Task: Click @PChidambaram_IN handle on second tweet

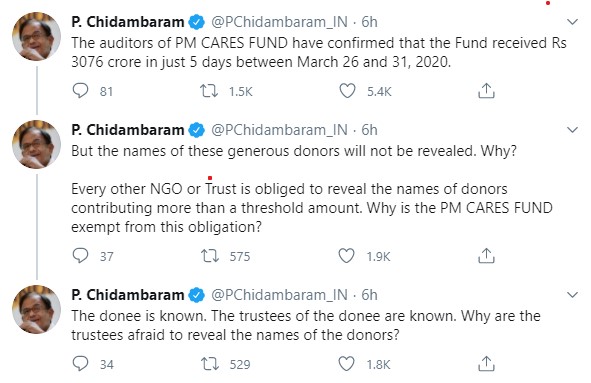Action: click(x=279, y=130)
